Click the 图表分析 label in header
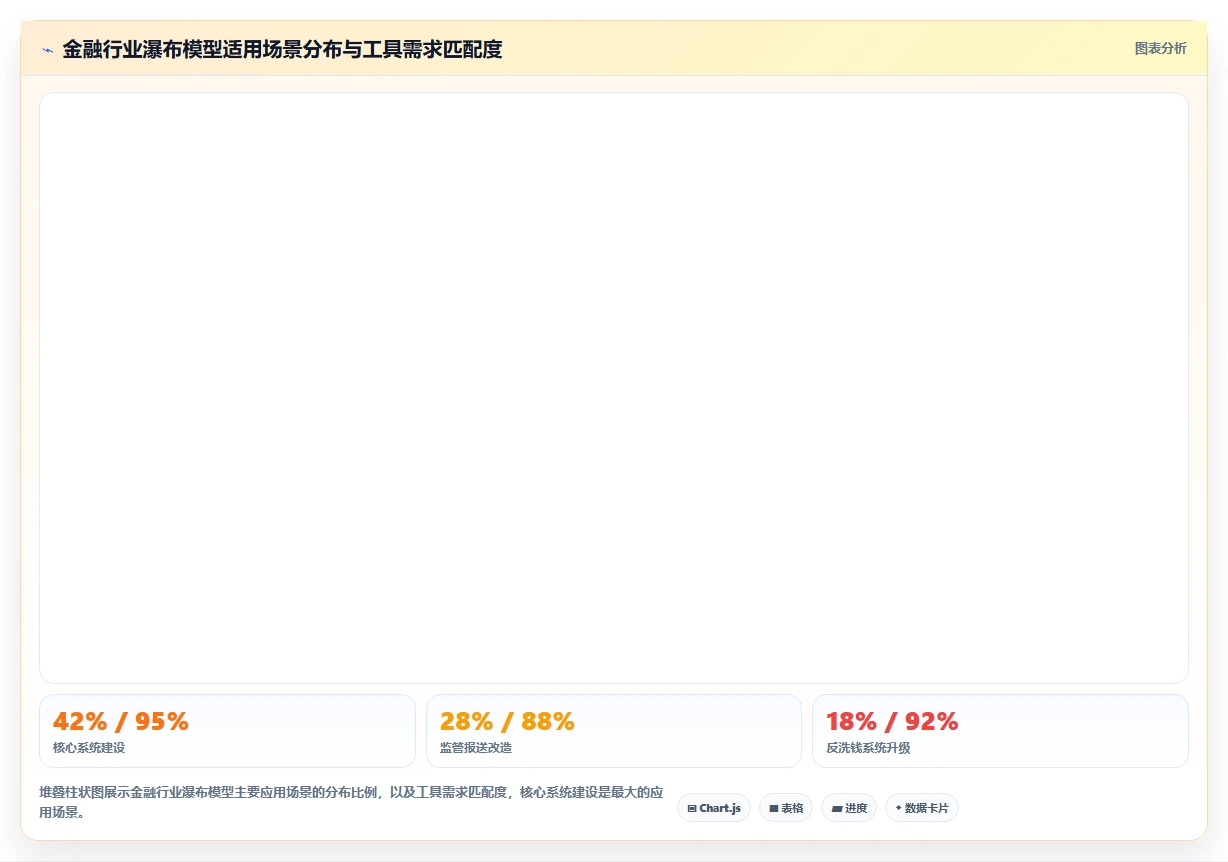The width and height of the screenshot is (1228, 862). point(1160,48)
